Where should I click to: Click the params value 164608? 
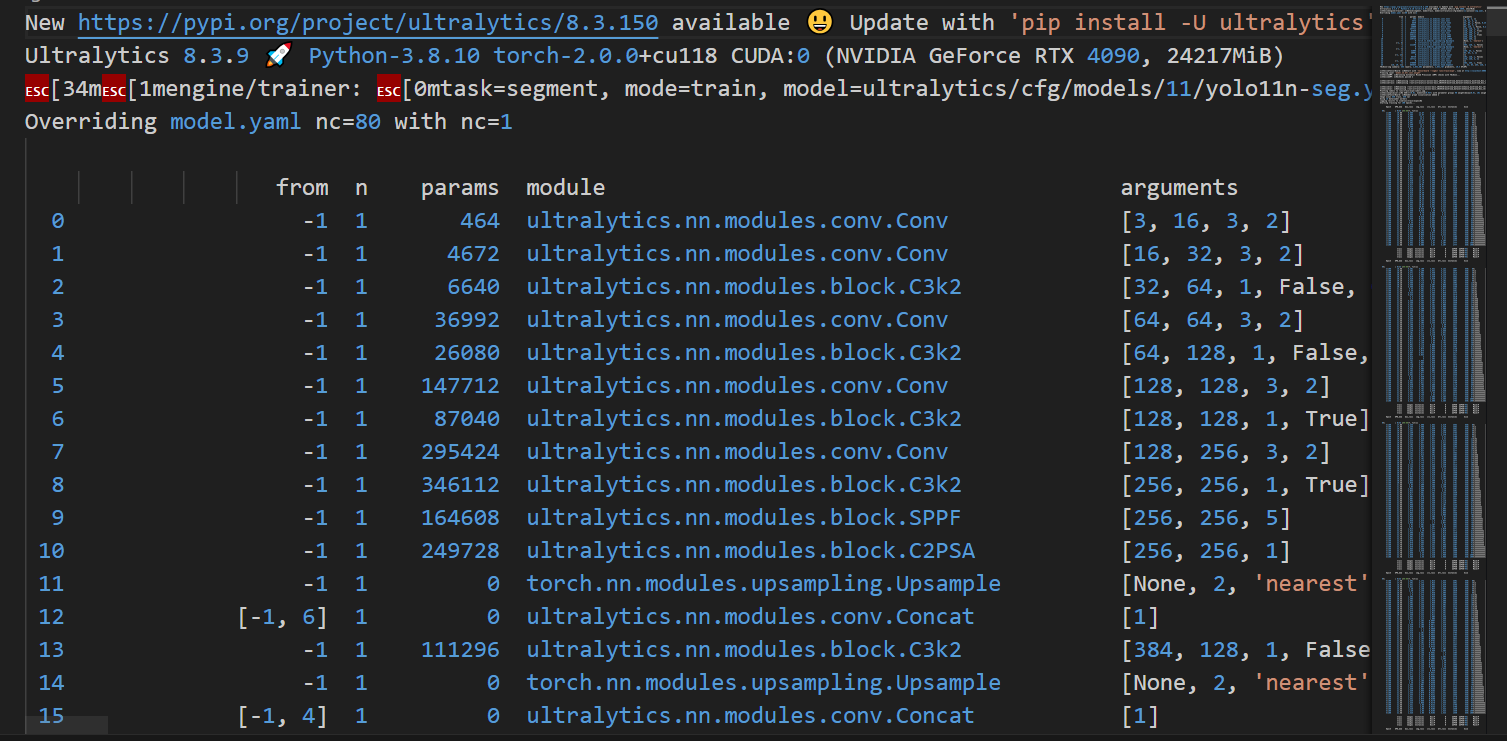pyautogui.click(x=460, y=518)
